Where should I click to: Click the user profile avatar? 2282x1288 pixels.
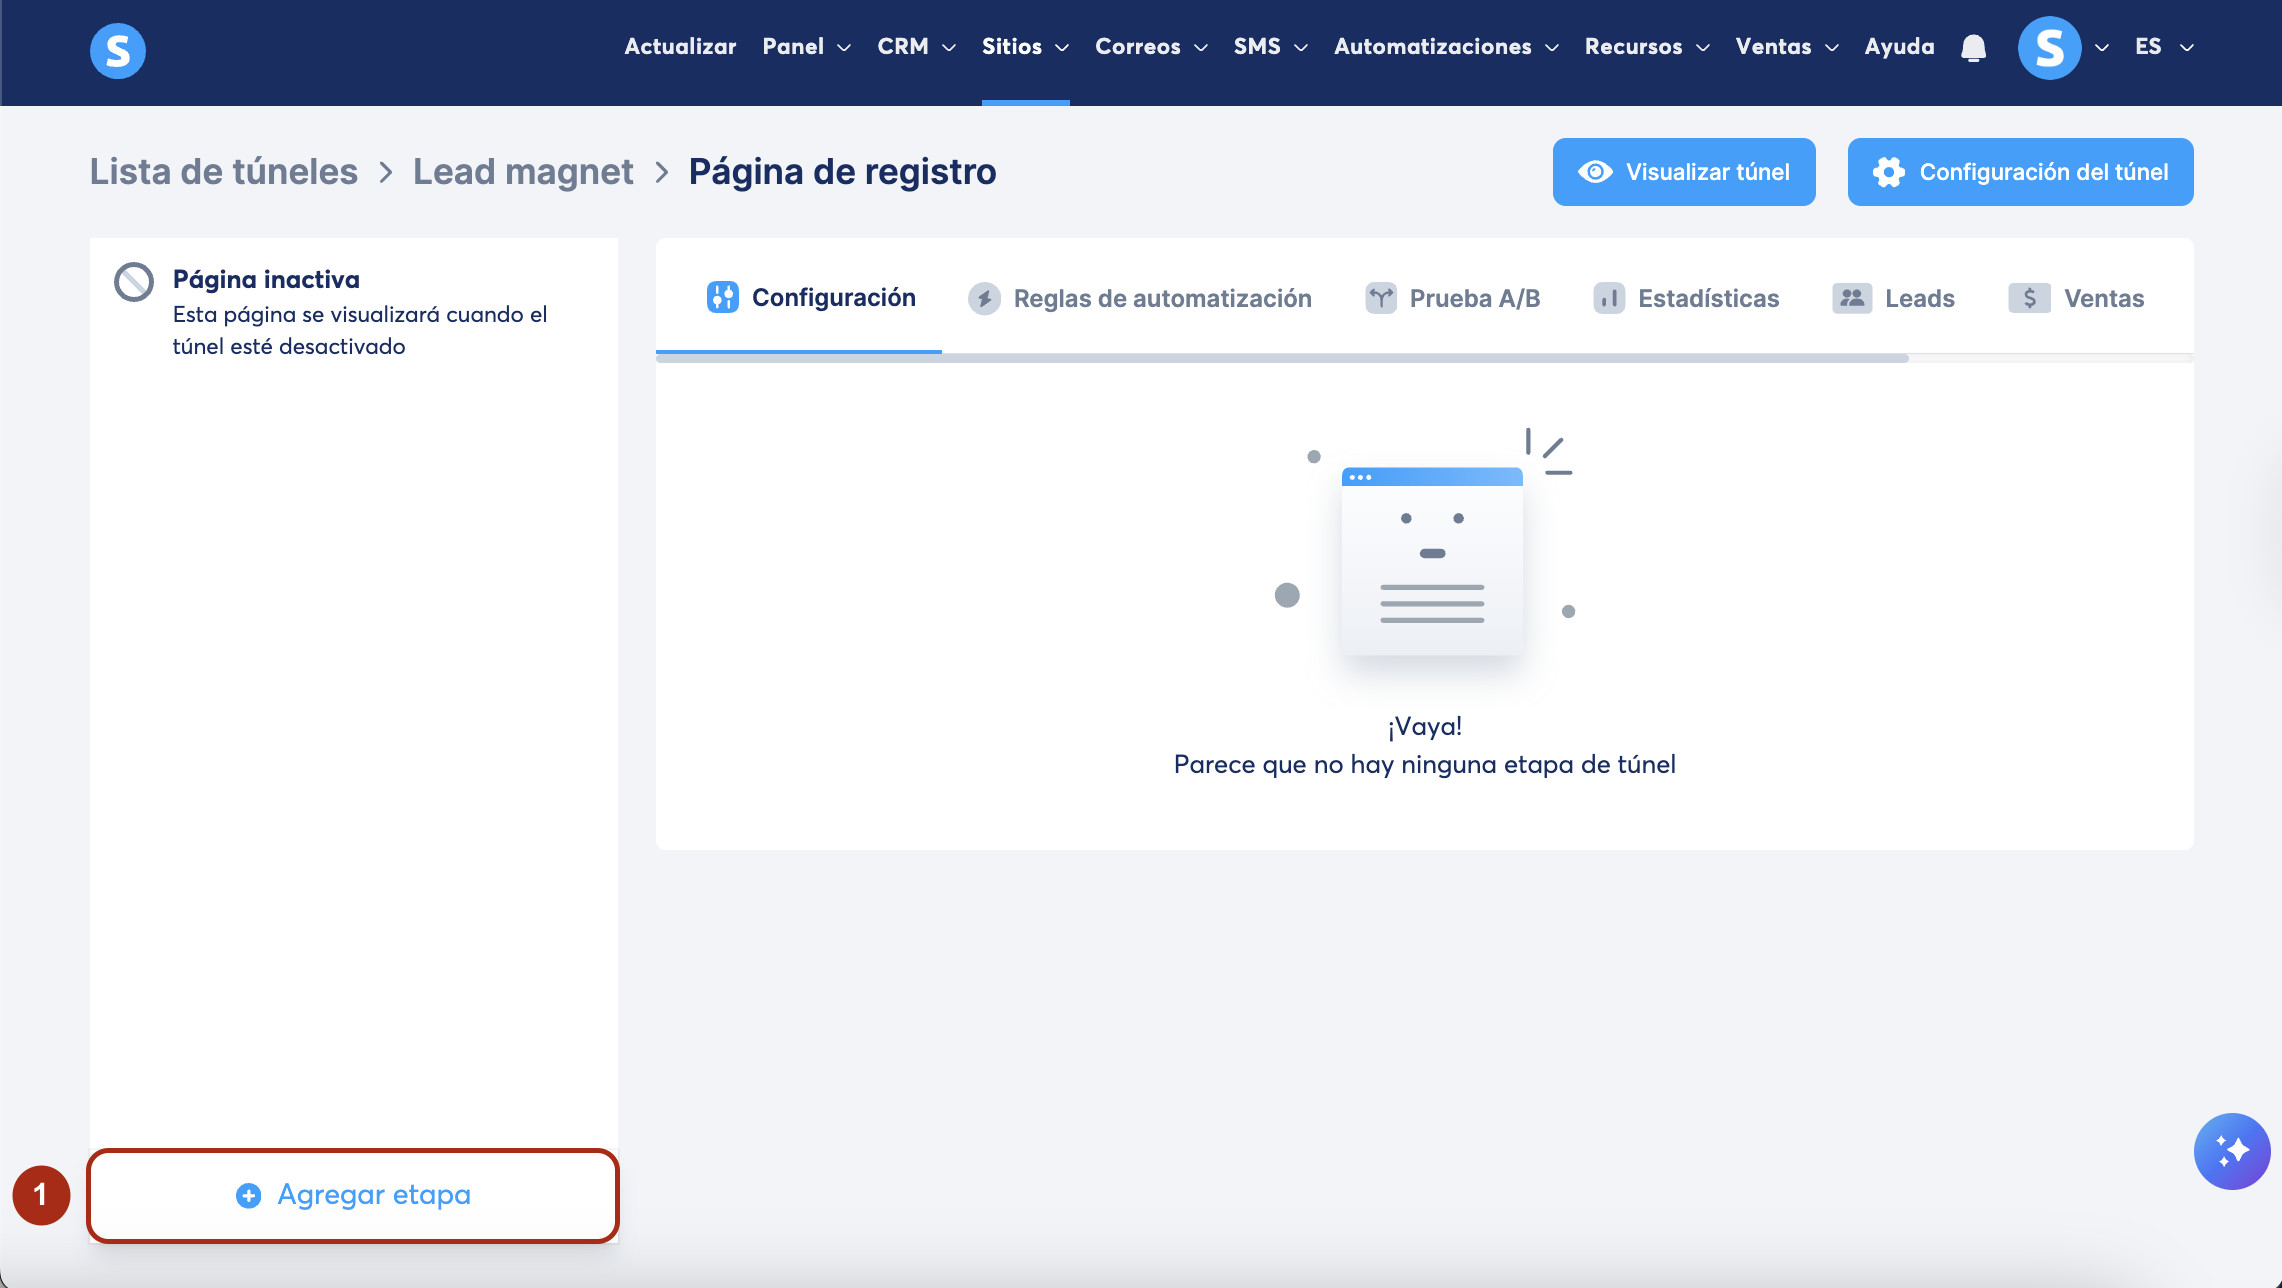click(2049, 48)
